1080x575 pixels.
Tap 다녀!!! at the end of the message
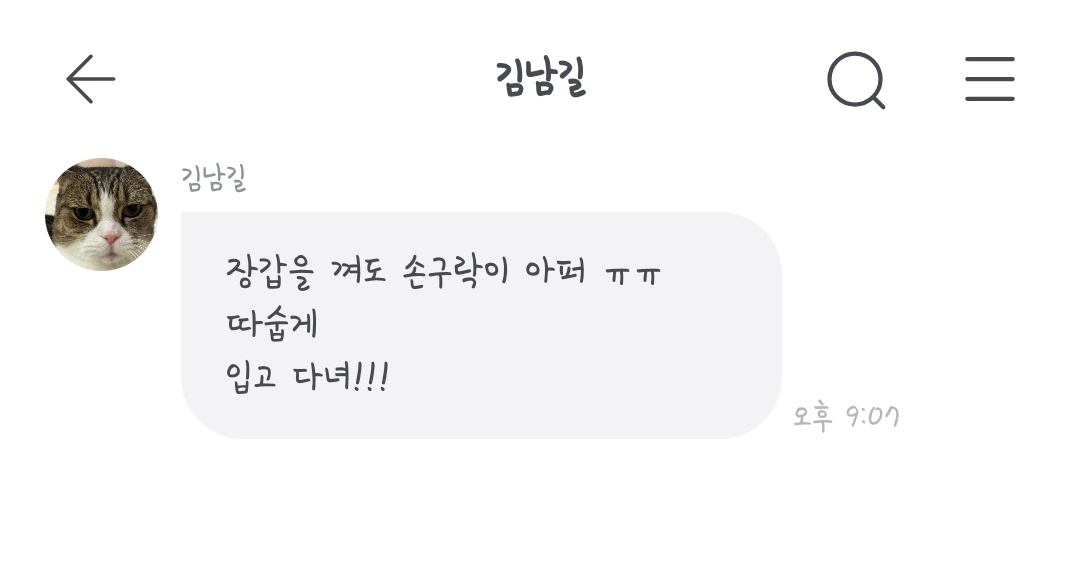(341, 377)
